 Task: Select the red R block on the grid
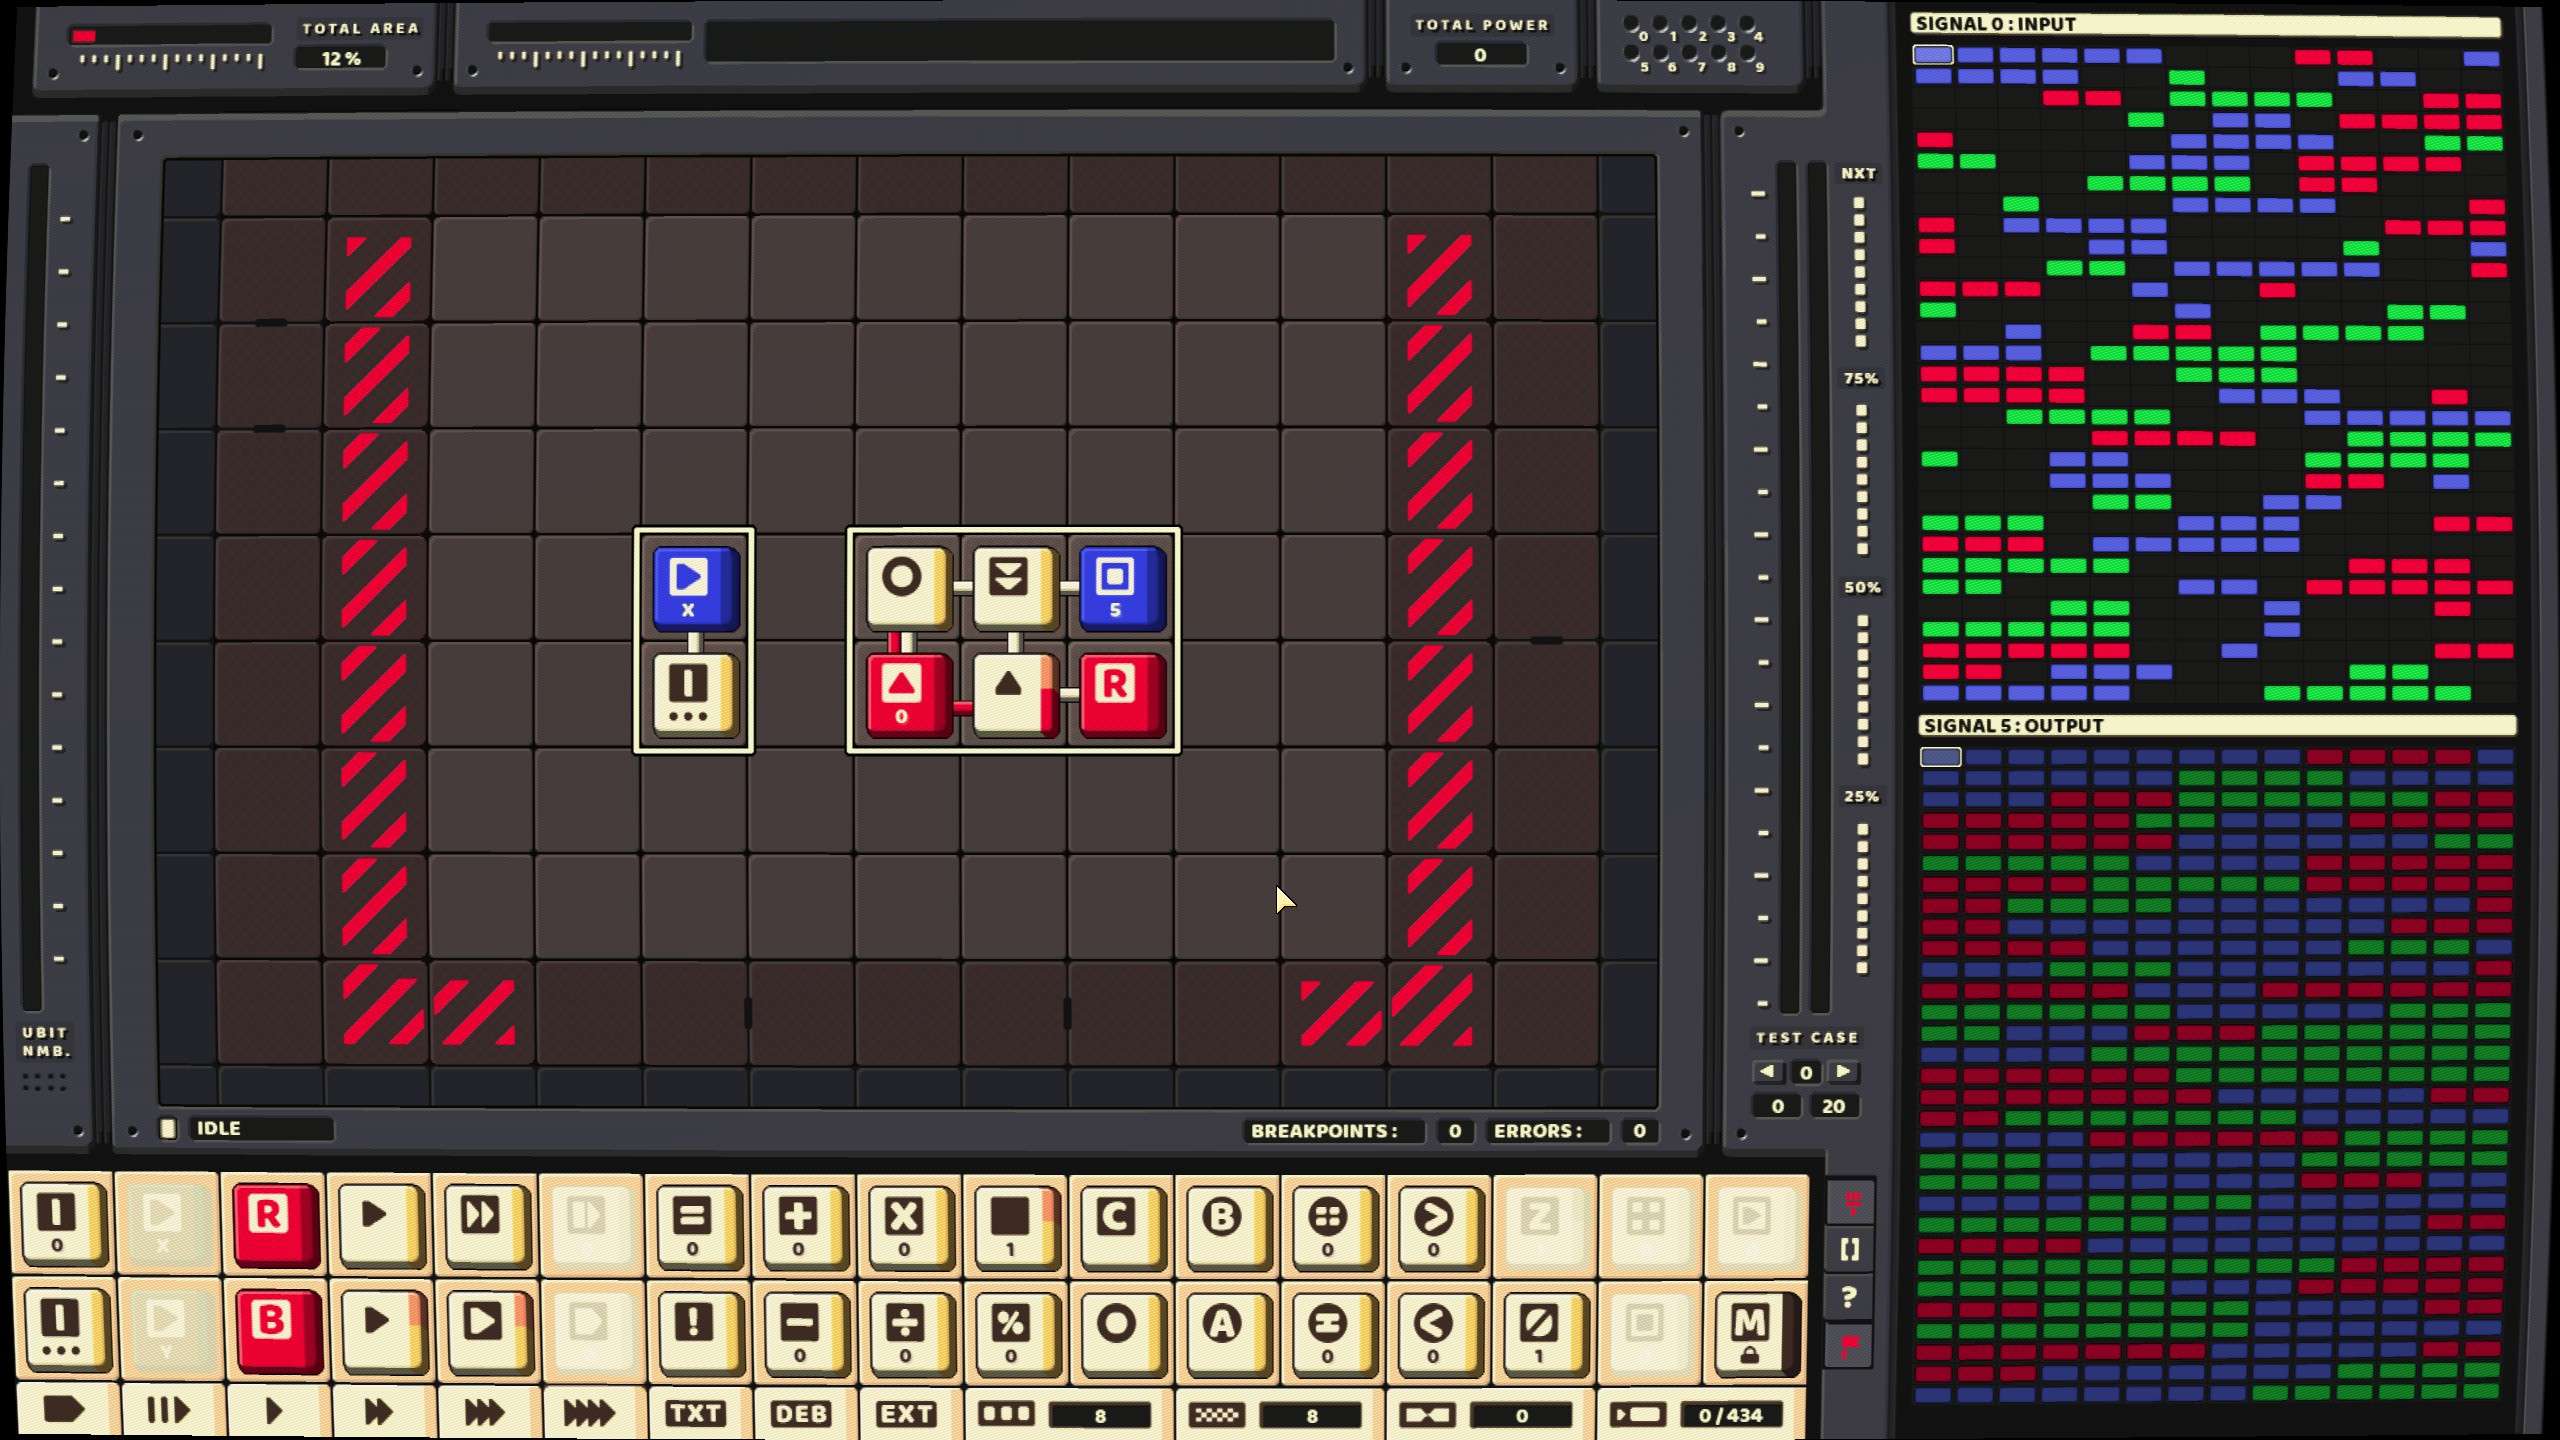coord(1121,695)
